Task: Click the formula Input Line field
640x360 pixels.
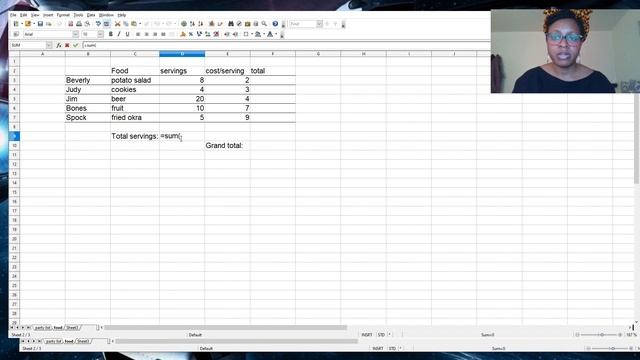Action: (x=286, y=45)
